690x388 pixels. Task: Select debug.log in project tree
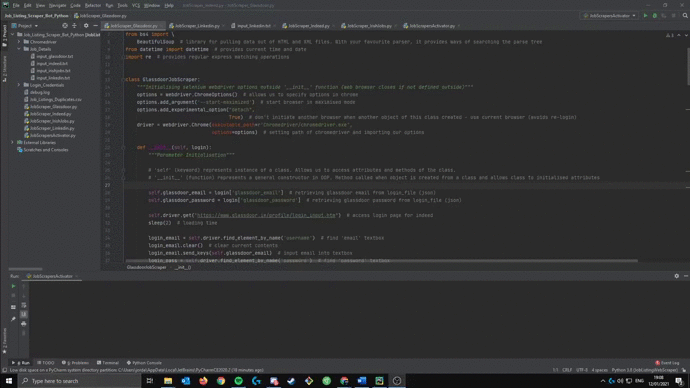point(40,92)
